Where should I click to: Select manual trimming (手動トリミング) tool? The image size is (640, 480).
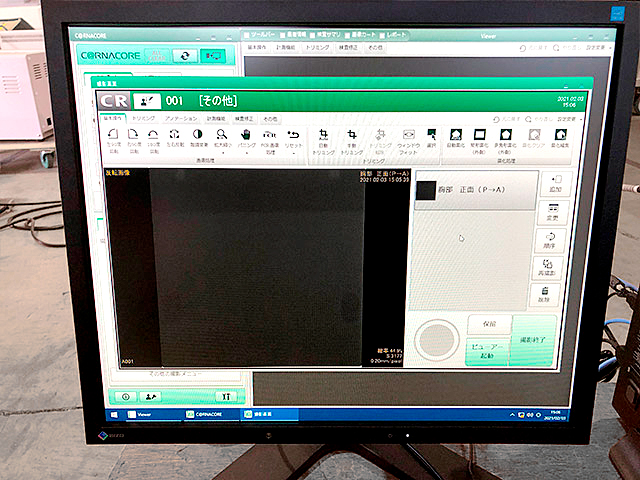pyautogui.click(x=351, y=141)
